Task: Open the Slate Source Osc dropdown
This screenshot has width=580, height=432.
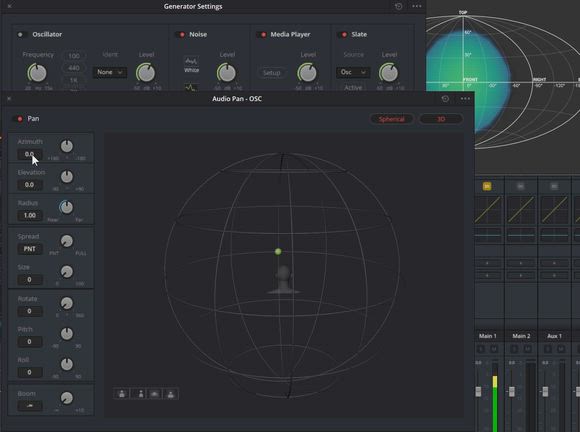Action: 353,72
